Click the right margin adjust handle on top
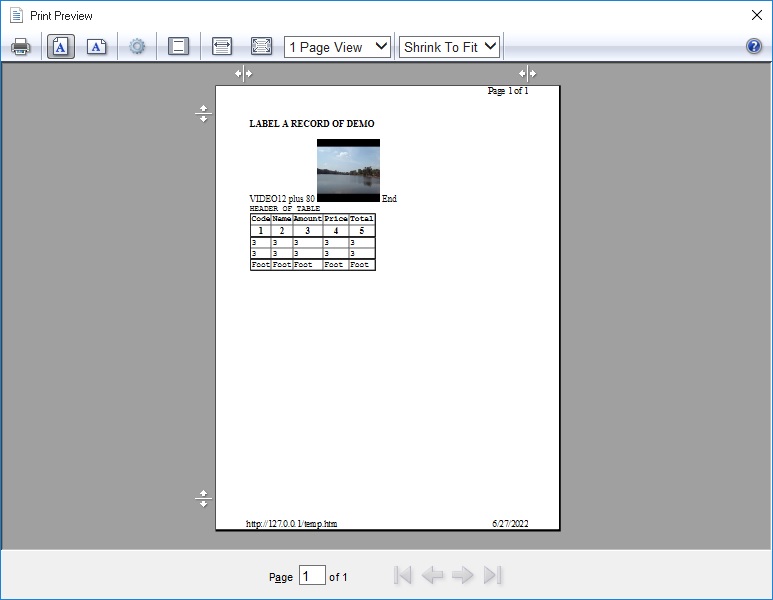Viewport: 773px width, 600px height. pos(527,73)
